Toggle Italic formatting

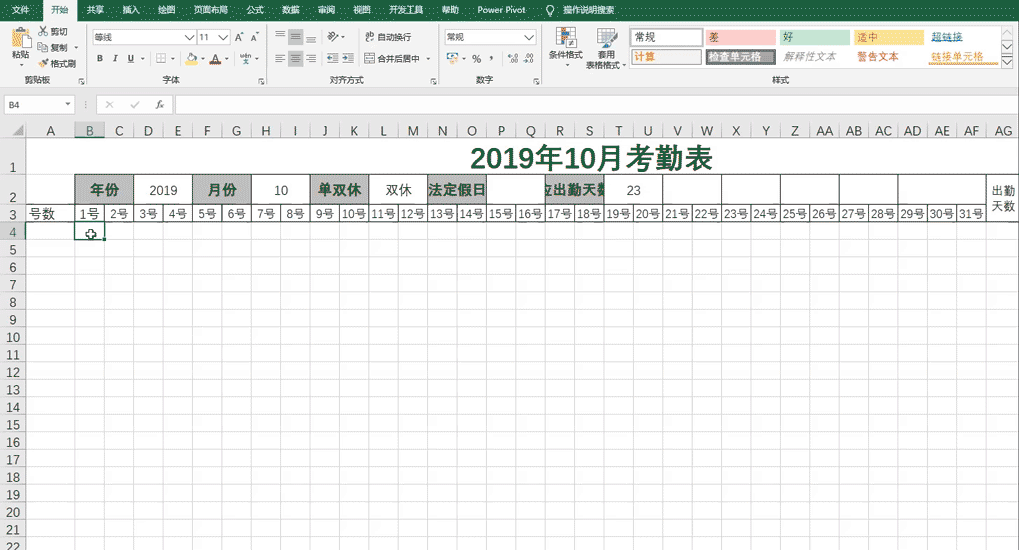pyautogui.click(x=116, y=59)
